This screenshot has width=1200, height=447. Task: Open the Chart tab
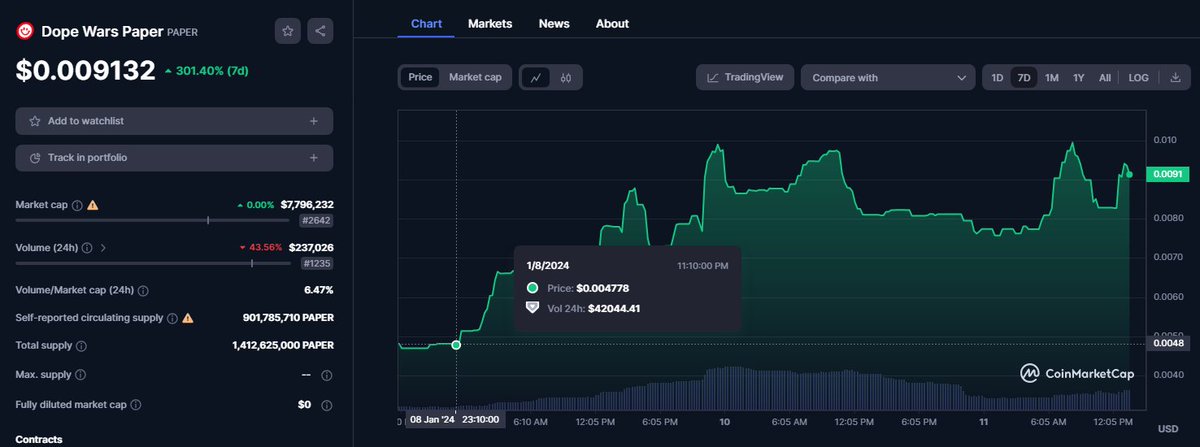(426, 23)
